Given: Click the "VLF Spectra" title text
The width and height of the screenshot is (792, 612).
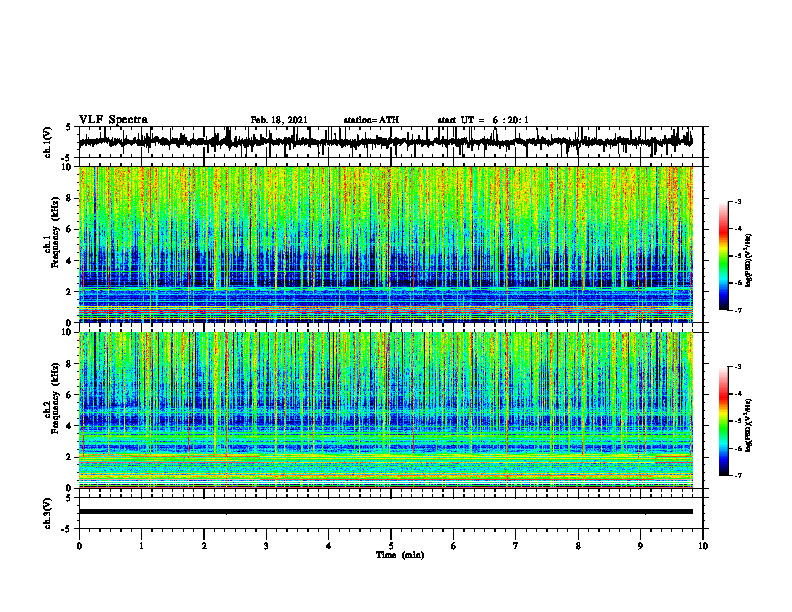Looking at the screenshot, I should pos(113,120).
